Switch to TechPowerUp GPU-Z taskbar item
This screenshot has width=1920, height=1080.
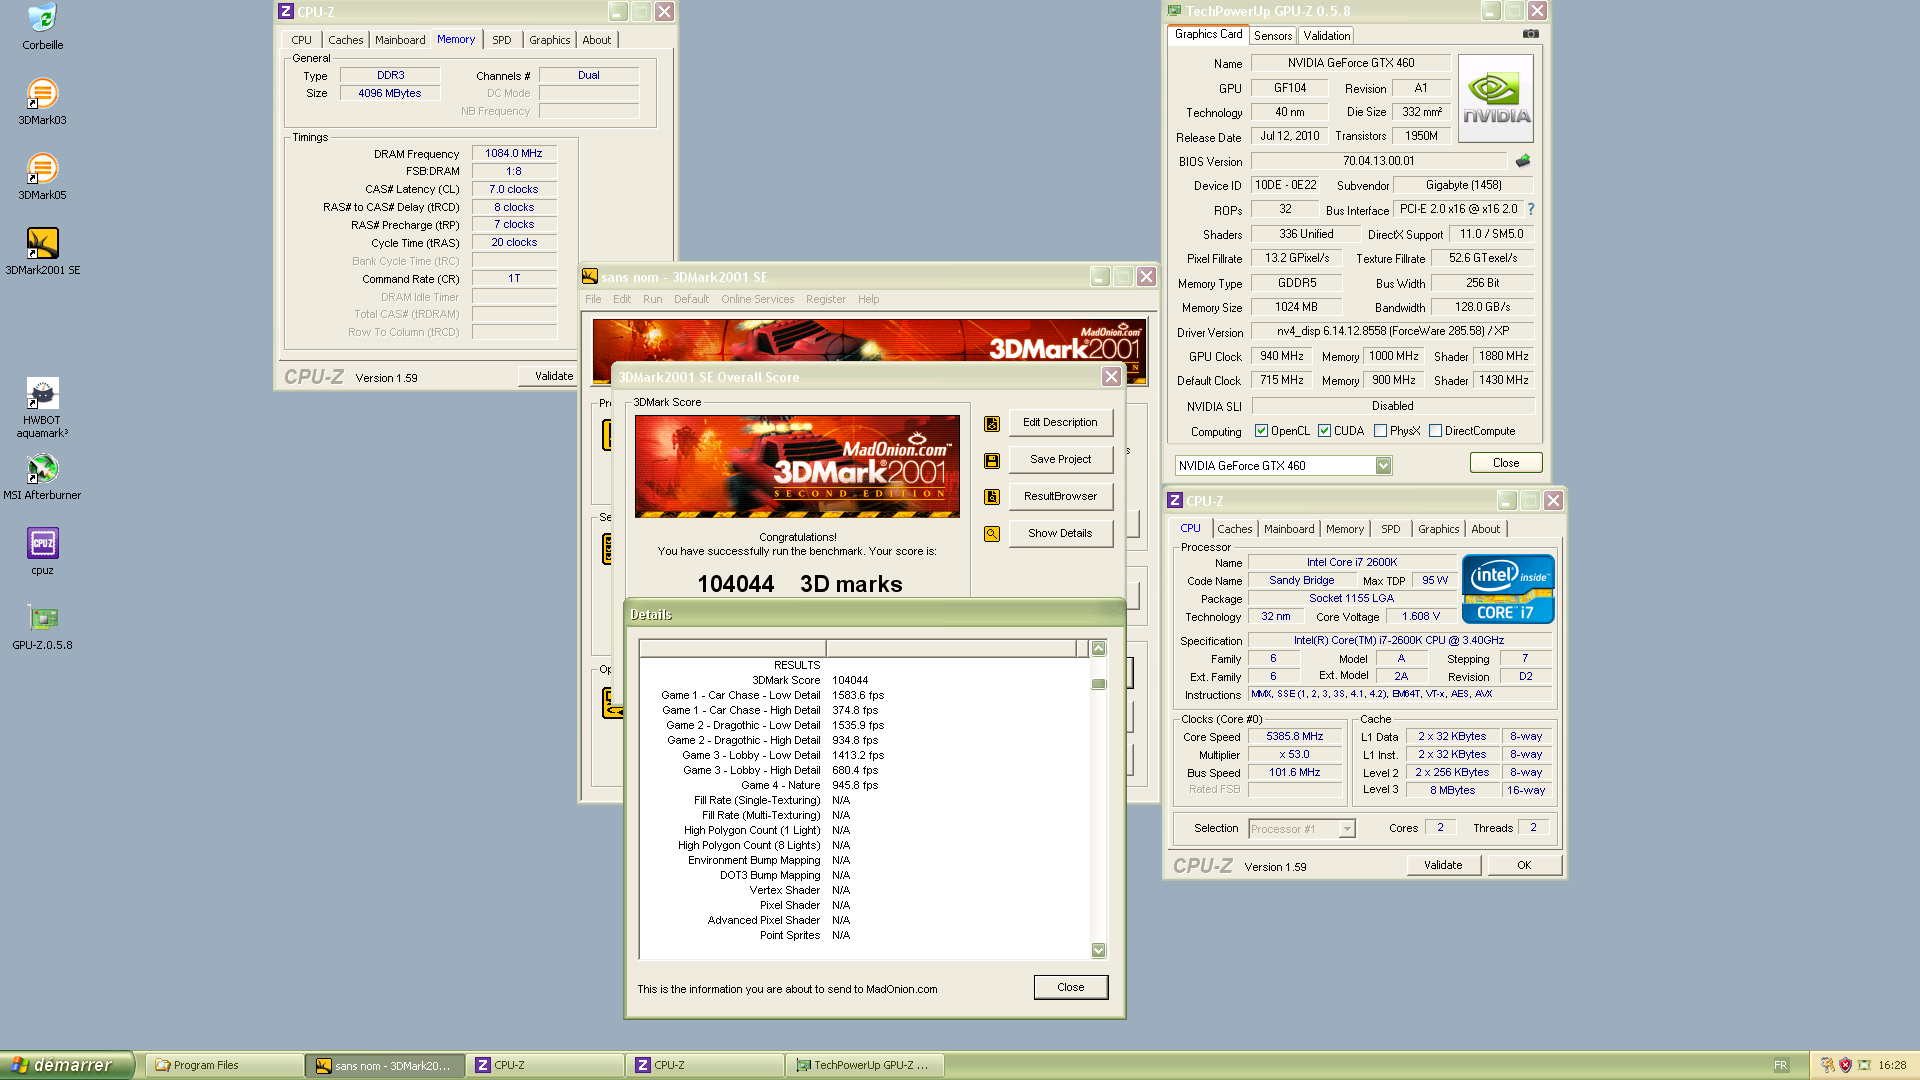[x=864, y=1065]
